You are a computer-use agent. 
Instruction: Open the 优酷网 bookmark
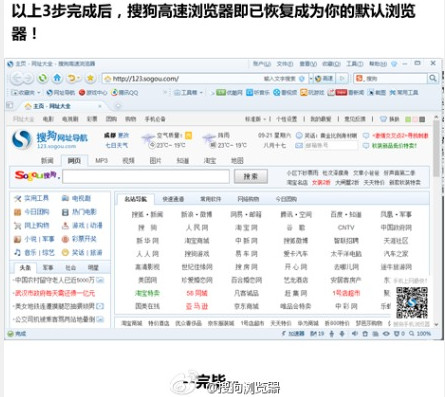point(229,93)
